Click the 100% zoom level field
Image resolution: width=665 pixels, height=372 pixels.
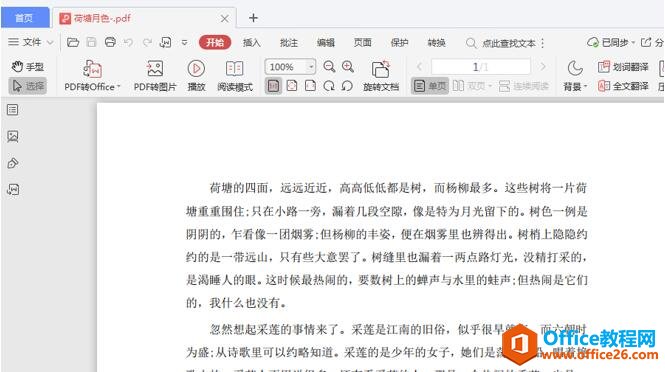click(x=286, y=67)
